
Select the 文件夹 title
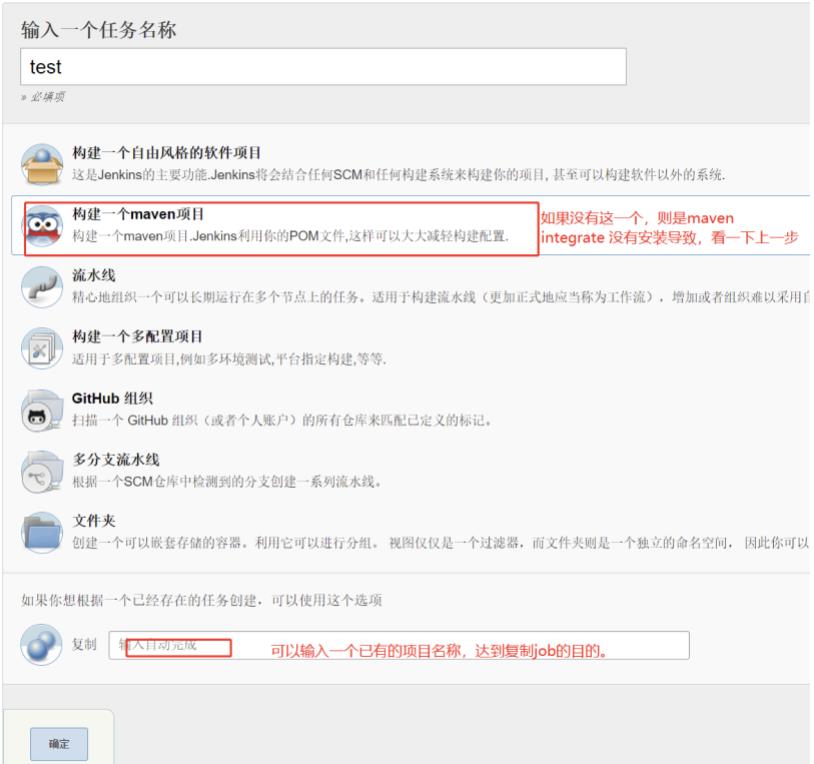pos(93,521)
